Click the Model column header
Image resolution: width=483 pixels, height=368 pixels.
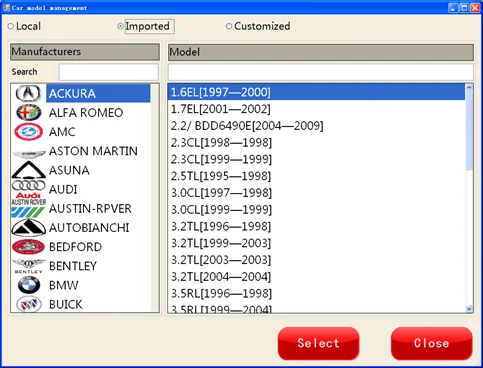click(x=321, y=52)
